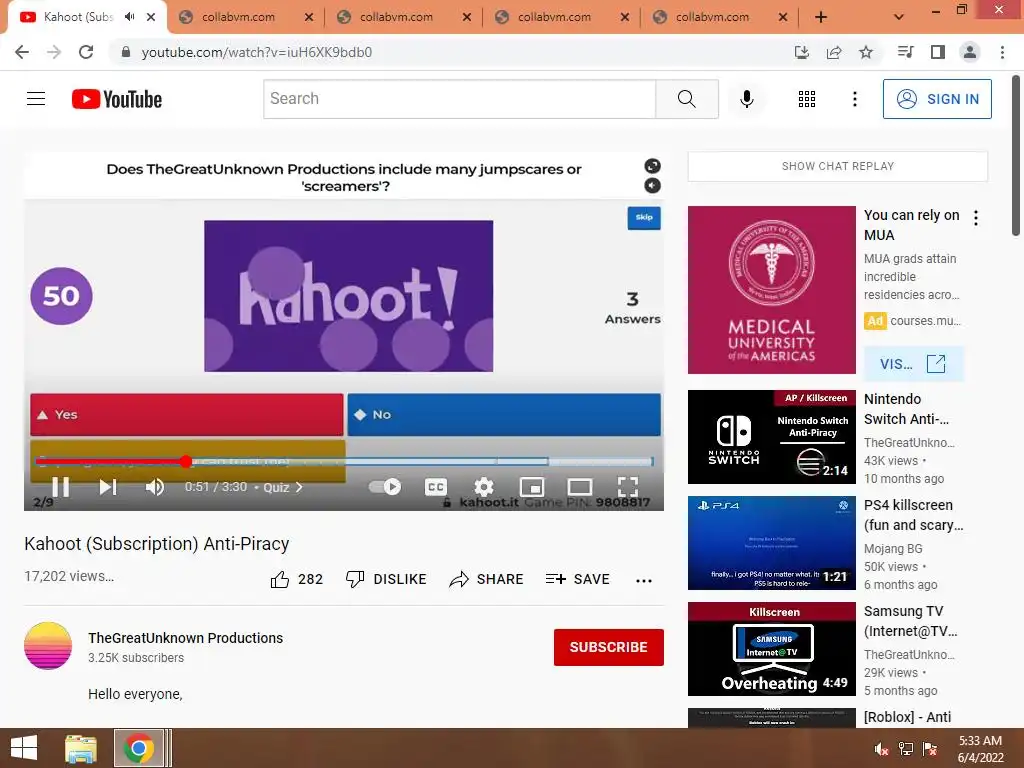Visit the MUA ad site

[x=913, y=364]
